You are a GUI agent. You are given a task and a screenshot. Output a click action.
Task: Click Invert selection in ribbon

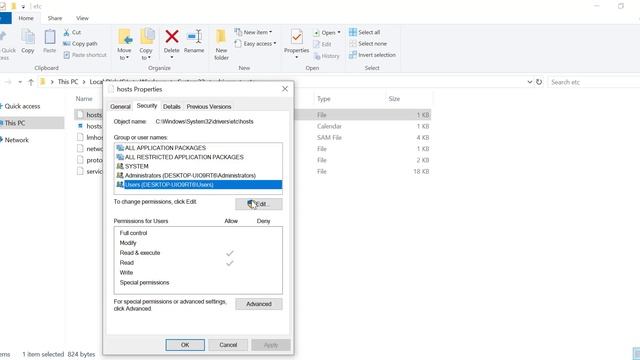pyautogui.click(x=372, y=55)
